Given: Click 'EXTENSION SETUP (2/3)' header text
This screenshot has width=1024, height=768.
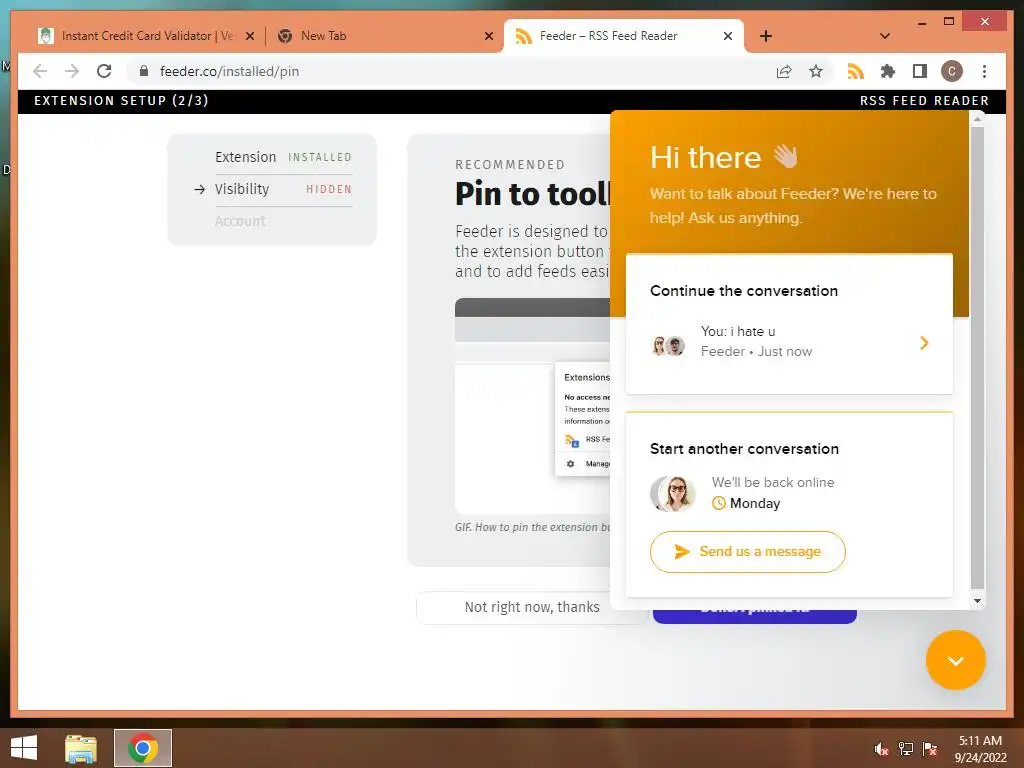Looking at the screenshot, I should 121,101.
